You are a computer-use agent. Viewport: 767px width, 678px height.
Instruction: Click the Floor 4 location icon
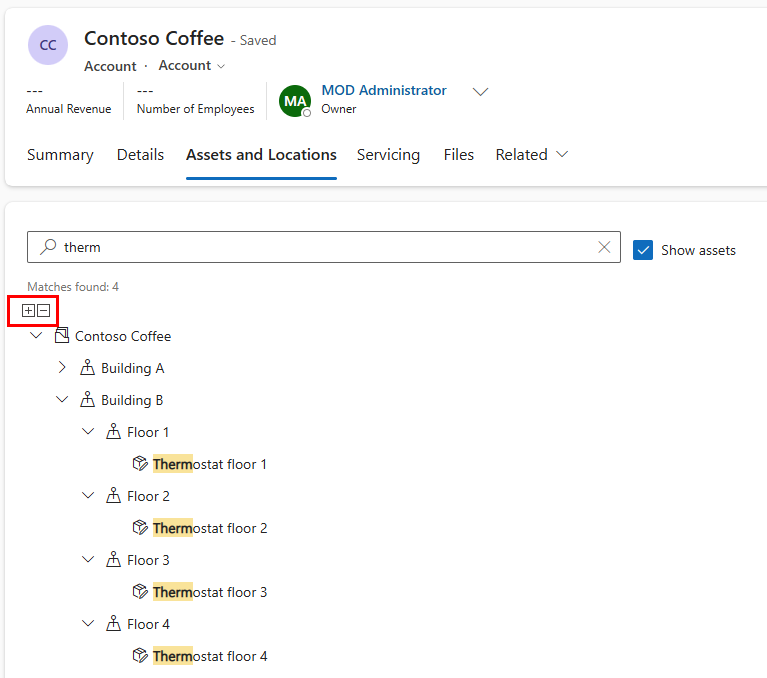click(x=113, y=624)
